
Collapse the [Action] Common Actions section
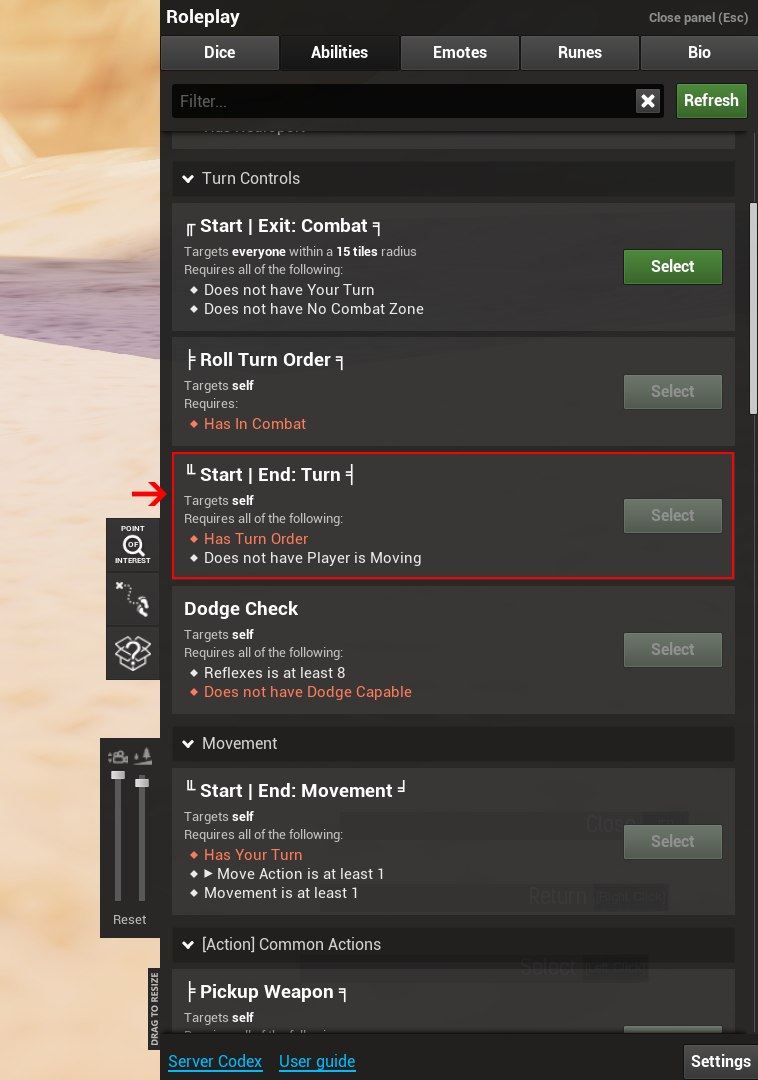coord(188,945)
